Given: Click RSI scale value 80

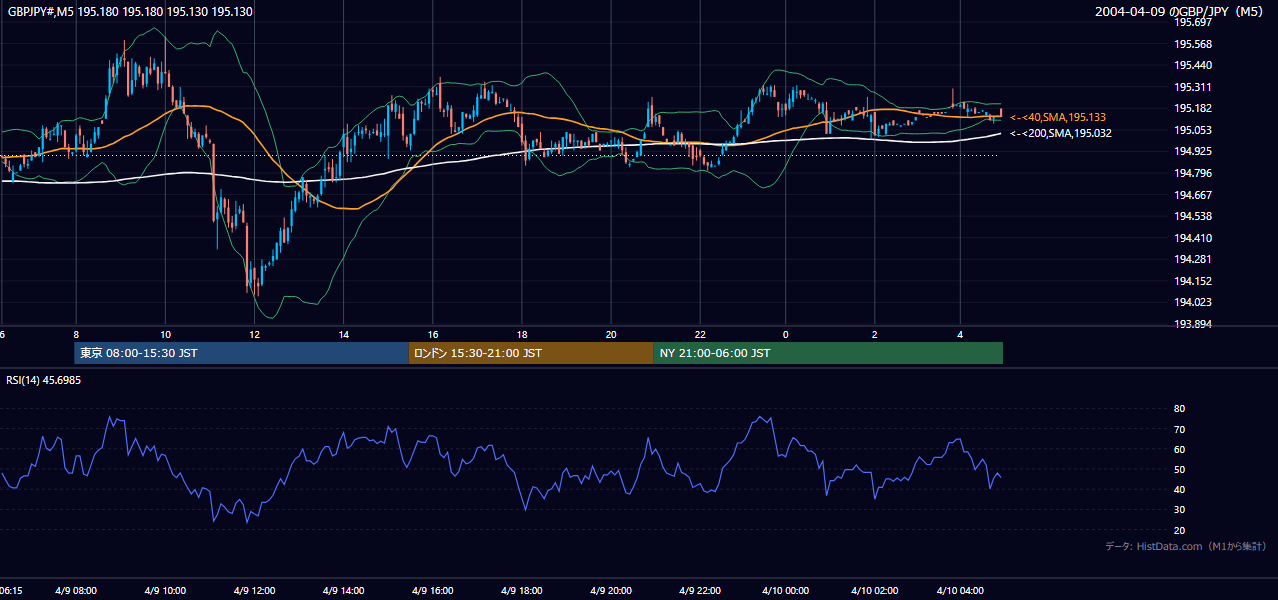Looking at the screenshot, I should click(1179, 409).
